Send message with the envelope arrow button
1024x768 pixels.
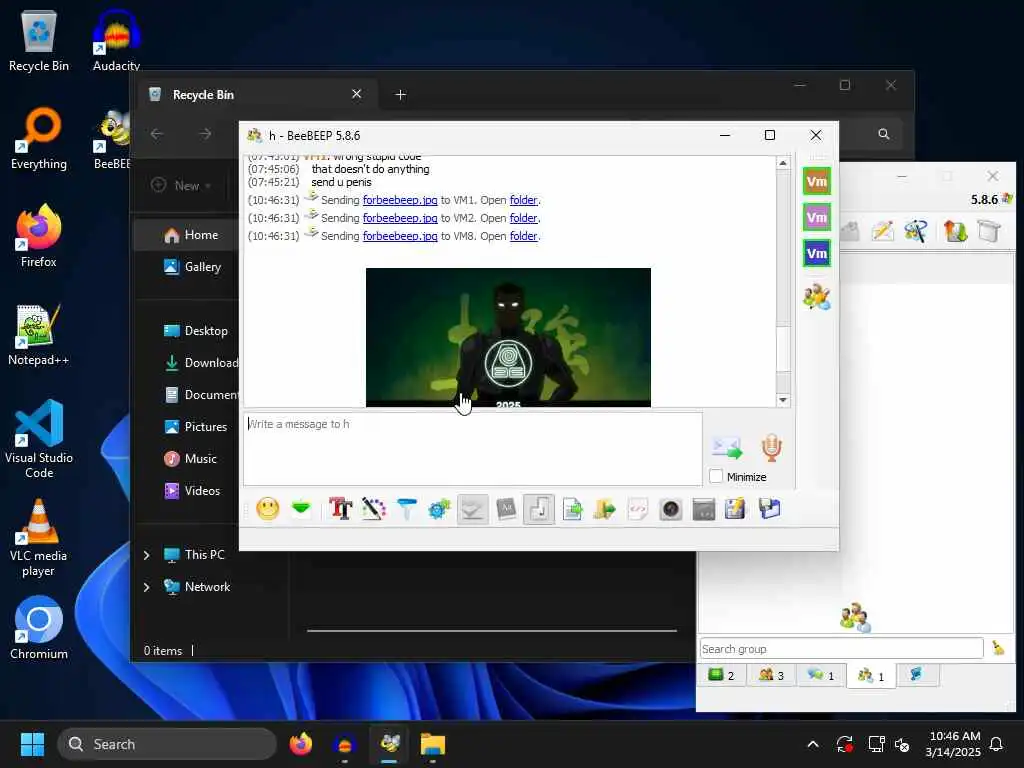(727, 448)
